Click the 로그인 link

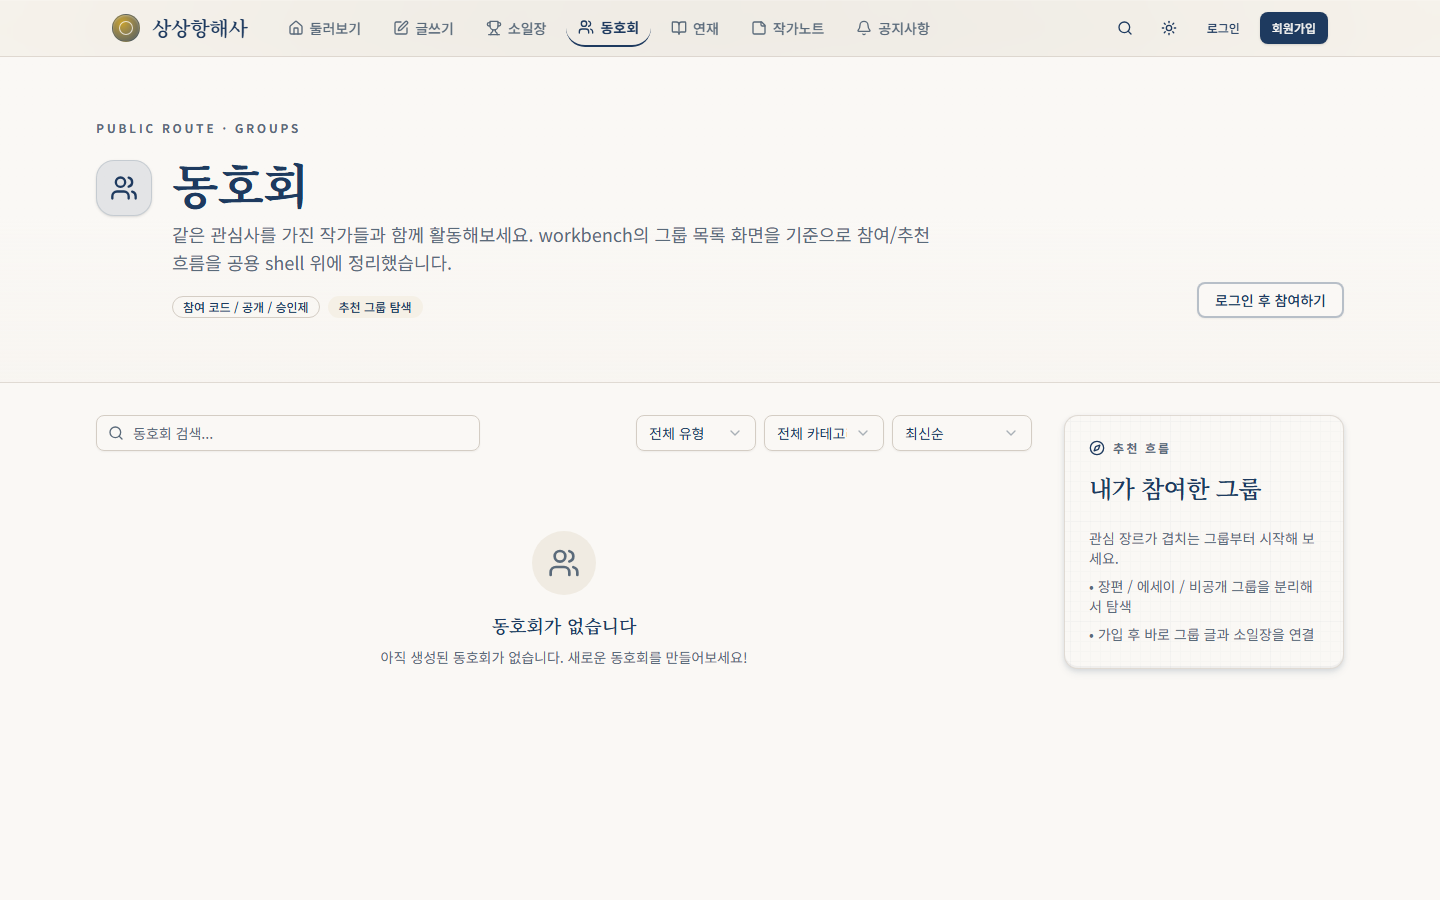point(1223,28)
